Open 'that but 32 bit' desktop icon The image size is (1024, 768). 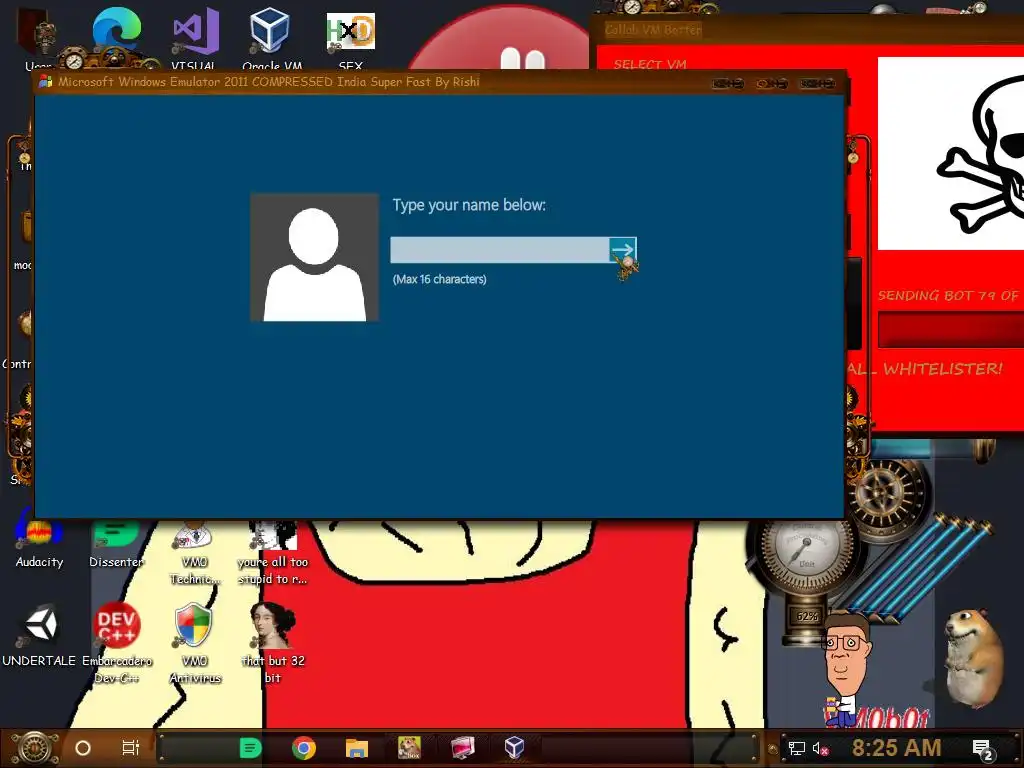click(273, 643)
